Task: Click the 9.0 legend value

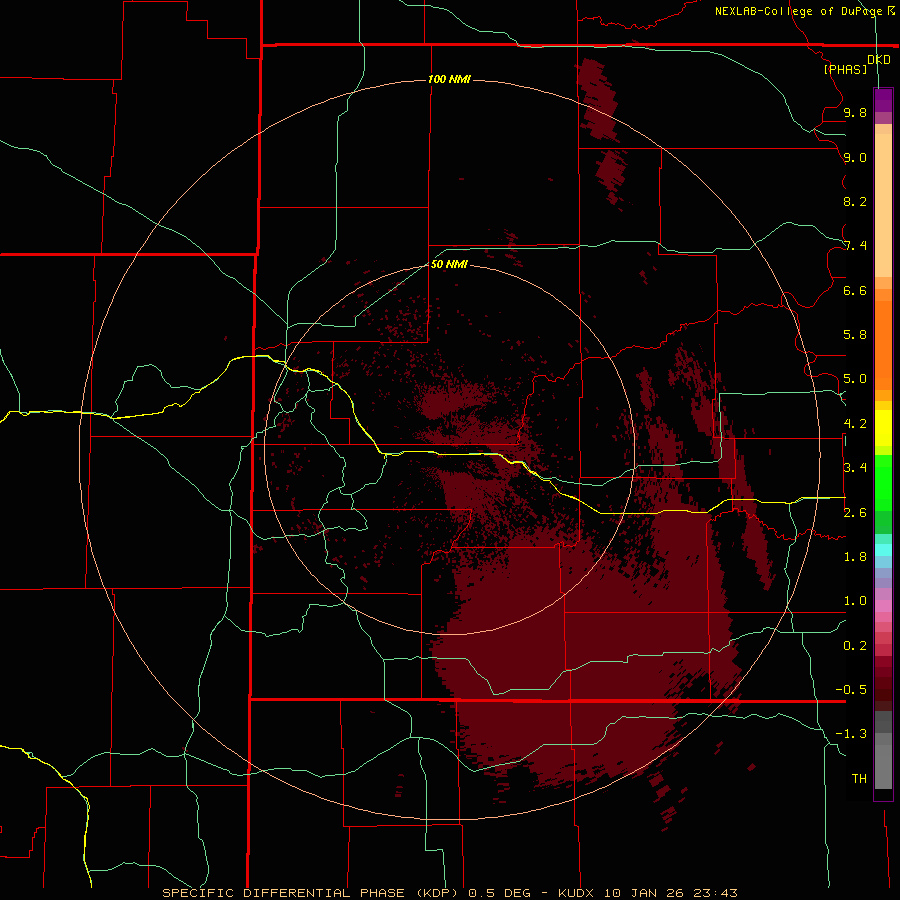Action: [x=855, y=157]
